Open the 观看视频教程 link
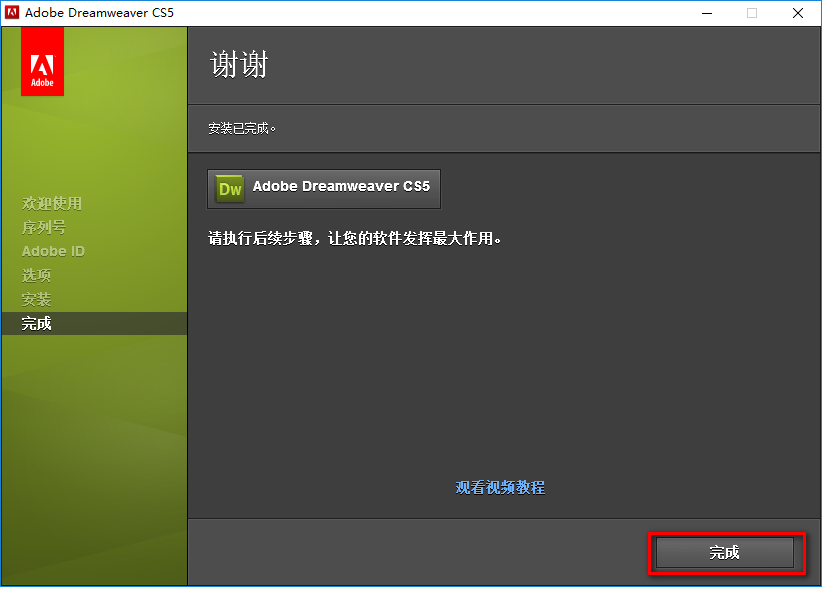This screenshot has width=822, height=604. point(500,487)
